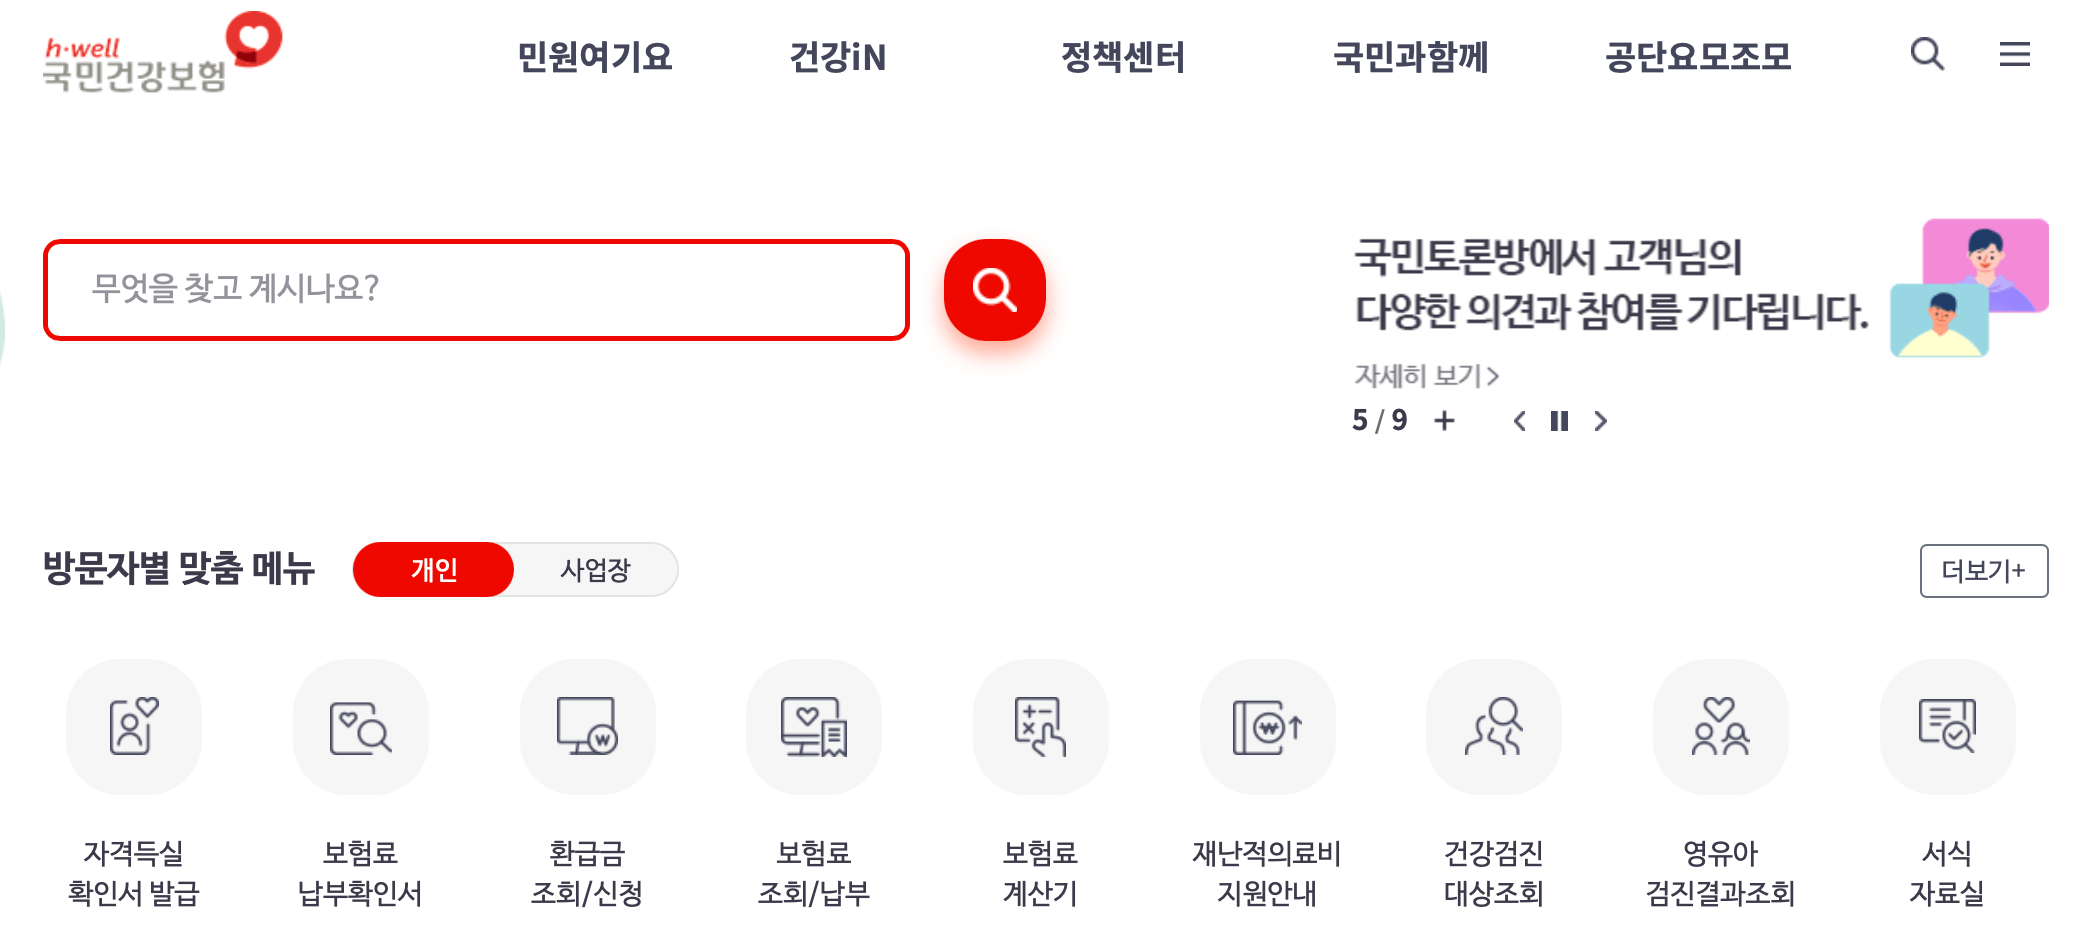Click the 서식 자료실 icon
The image size is (2074, 948).
pyautogui.click(x=1947, y=727)
